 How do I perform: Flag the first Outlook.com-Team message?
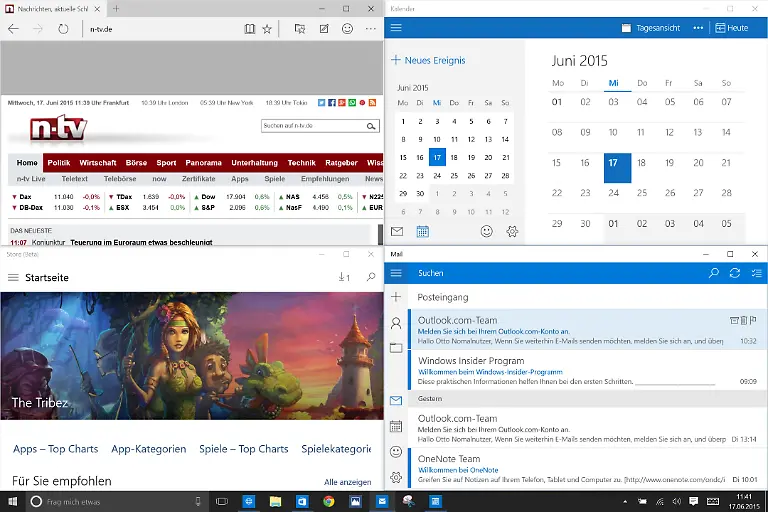(x=753, y=320)
